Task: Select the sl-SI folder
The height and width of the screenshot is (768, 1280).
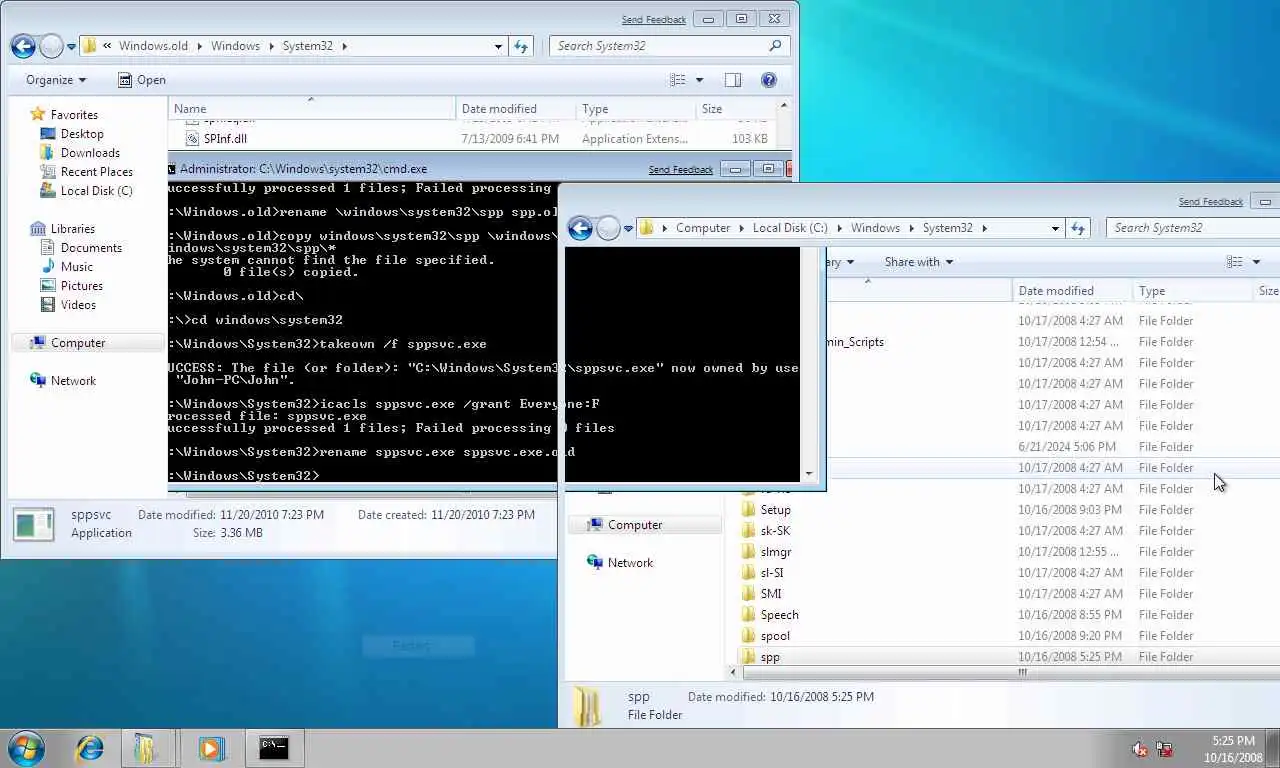Action: tap(772, 573)
